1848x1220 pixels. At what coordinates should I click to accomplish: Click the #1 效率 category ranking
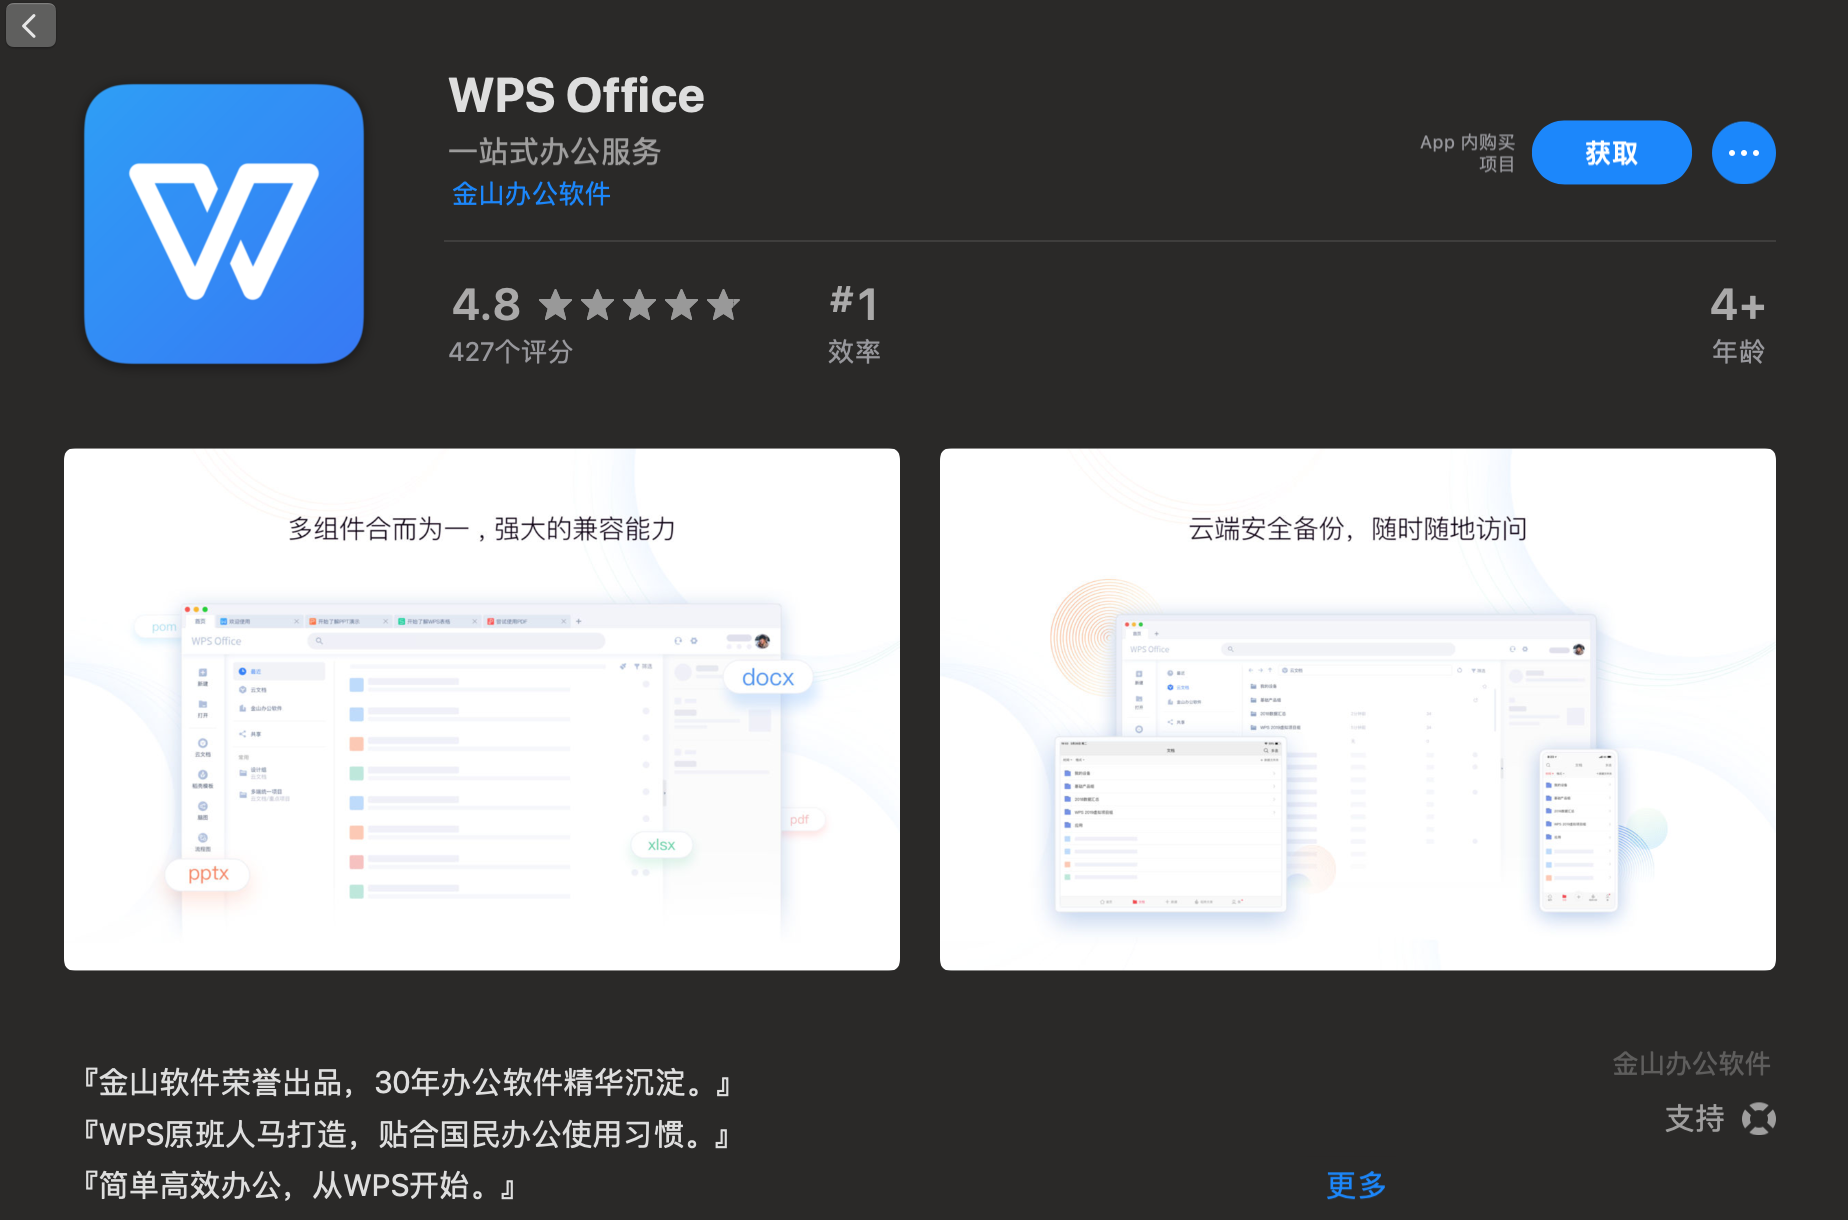pyautogui.click(x=854, y=325)
